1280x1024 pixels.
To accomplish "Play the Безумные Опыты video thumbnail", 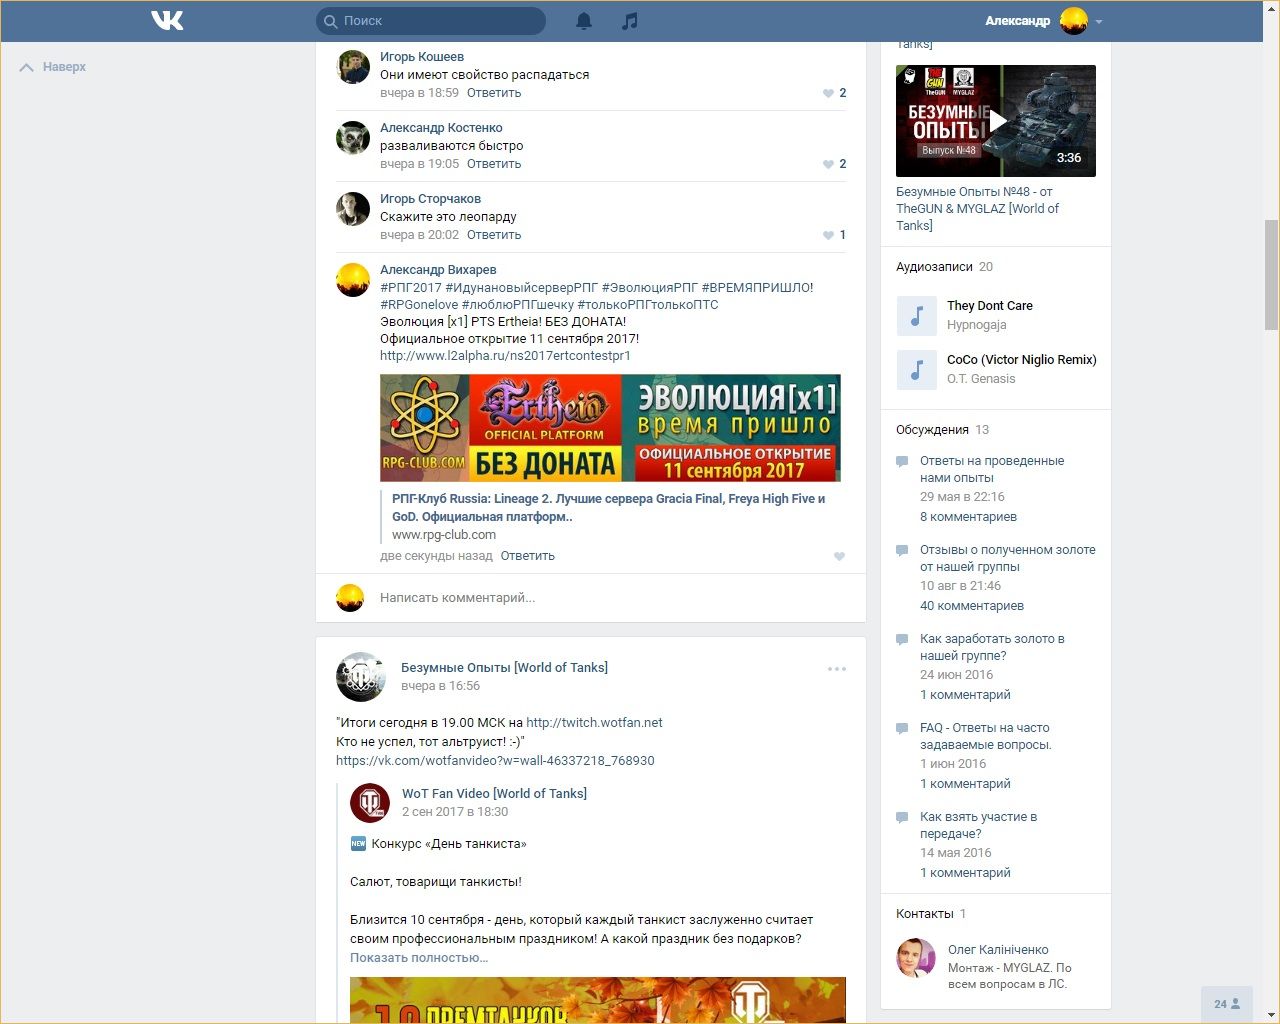I will click(x=996, y=121).
